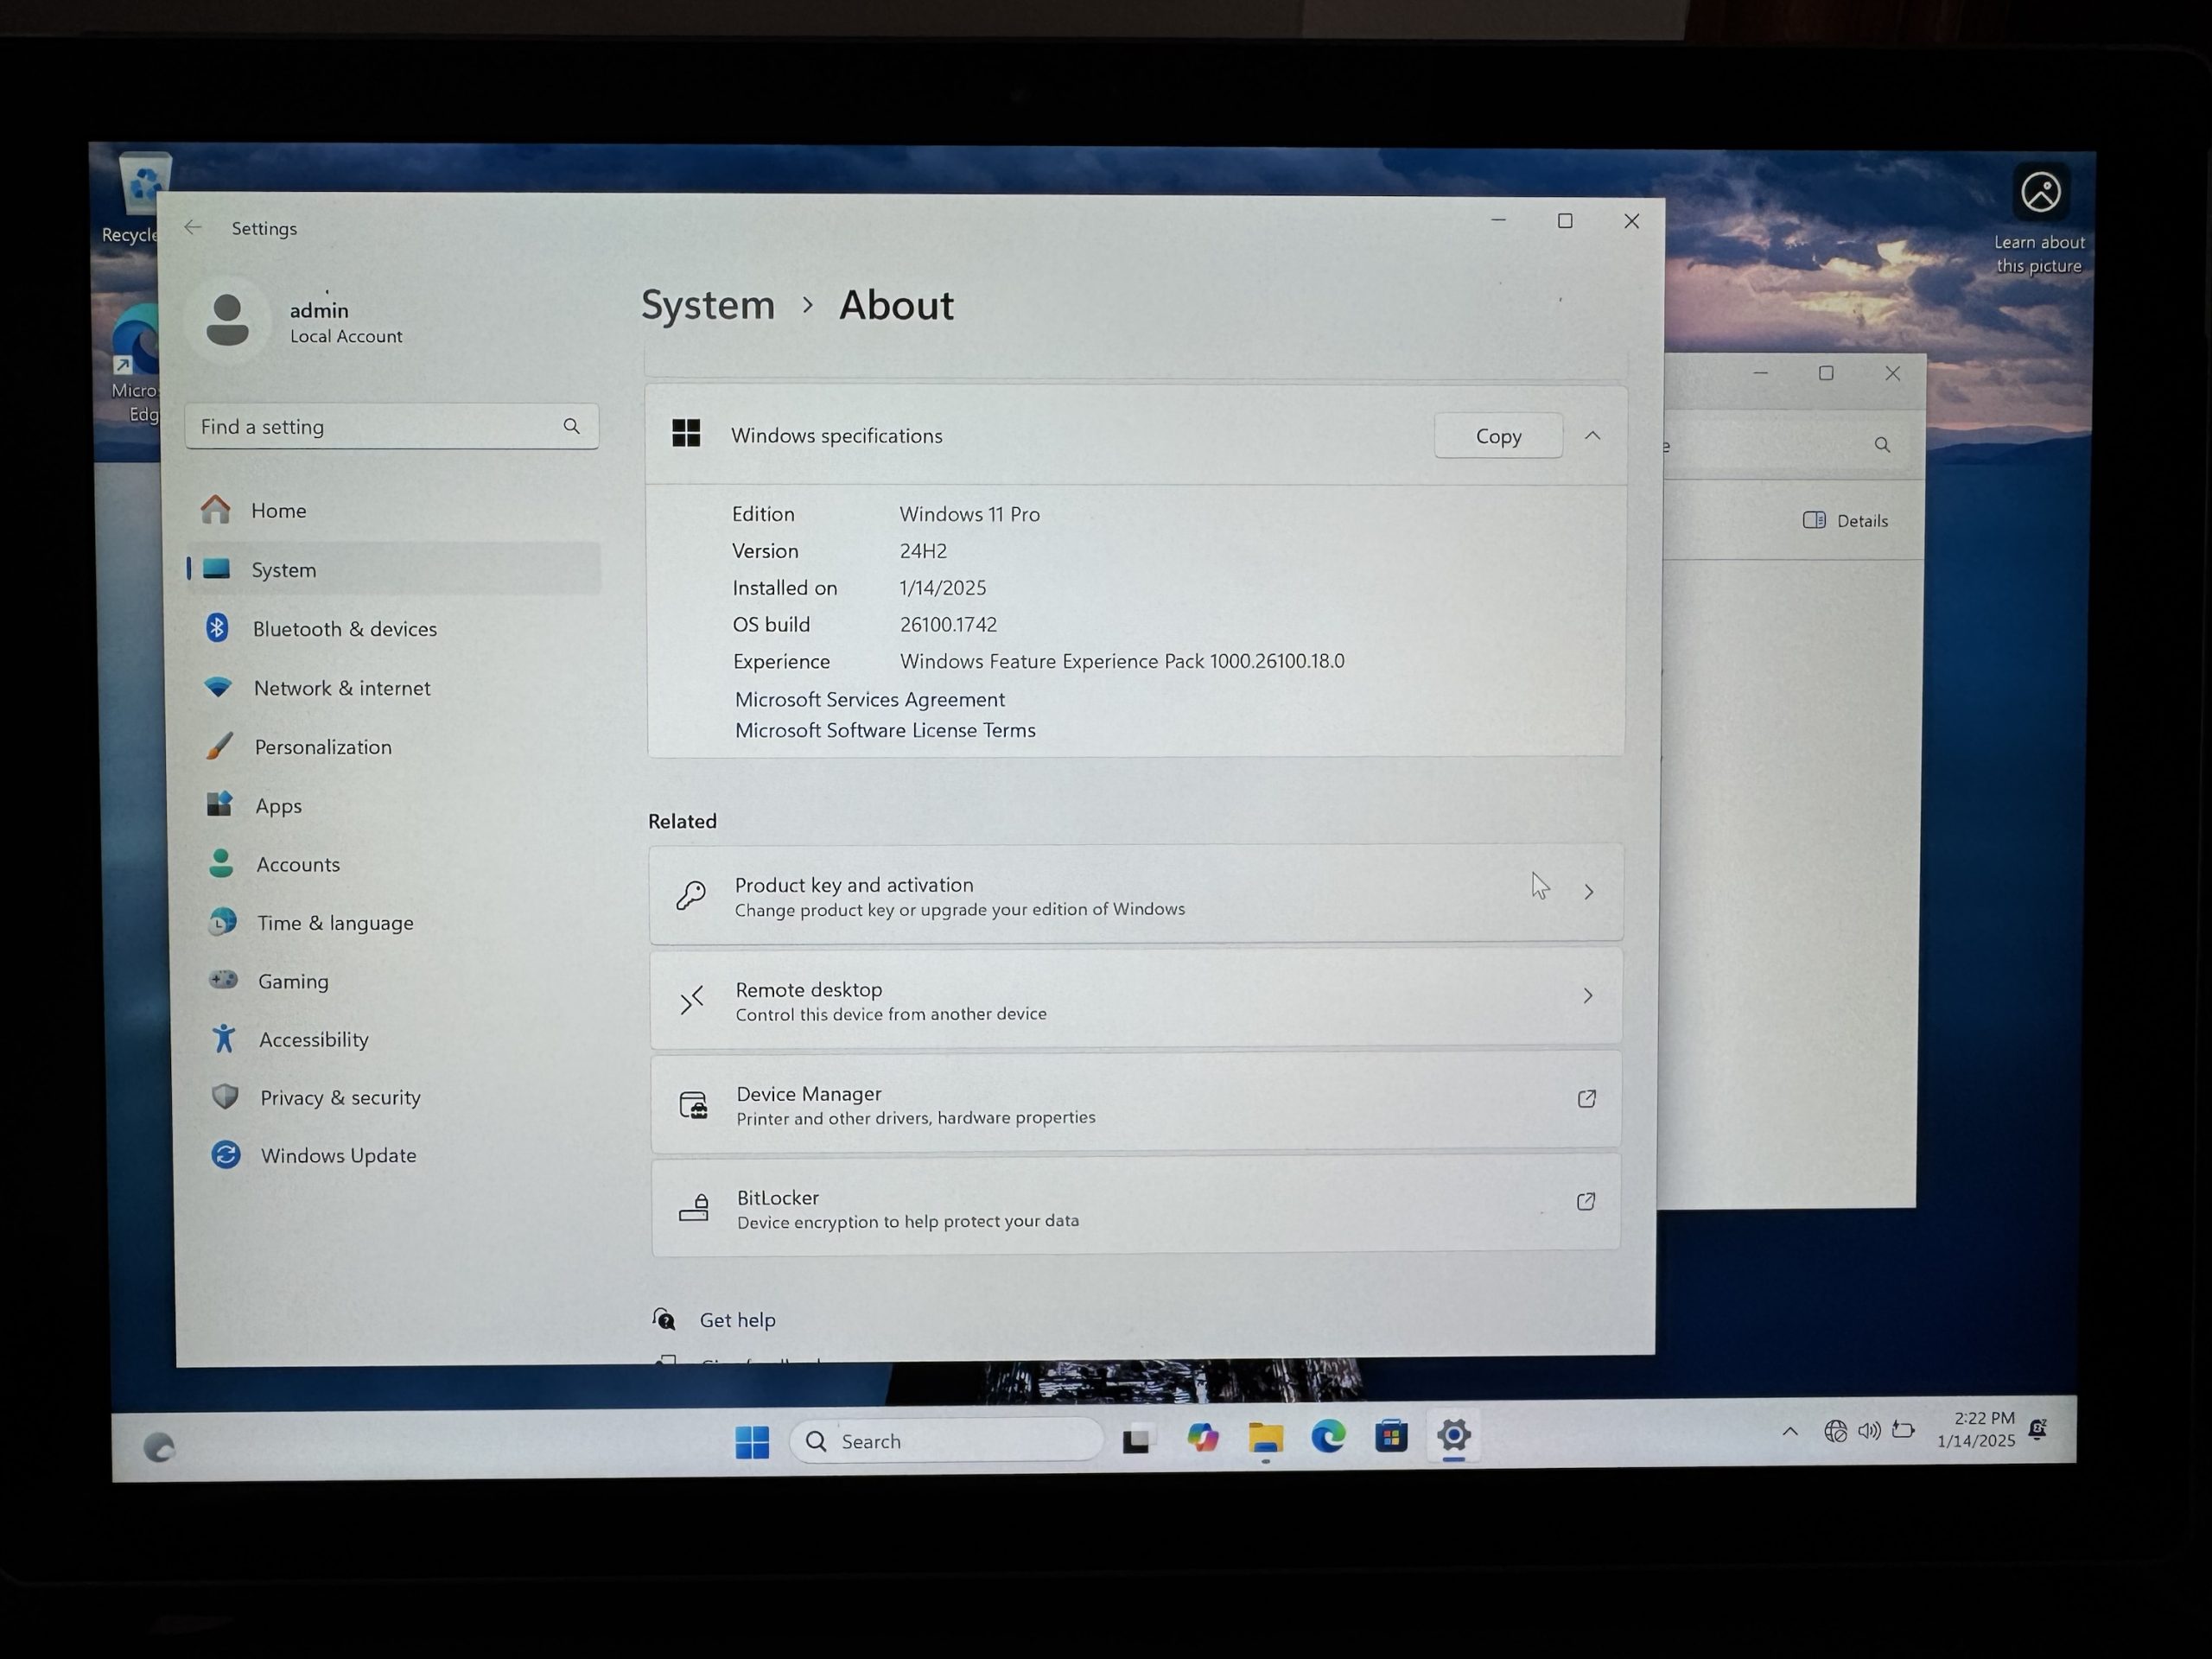Click the Get help link
2212x1659 pixels.
point(737,1321)
